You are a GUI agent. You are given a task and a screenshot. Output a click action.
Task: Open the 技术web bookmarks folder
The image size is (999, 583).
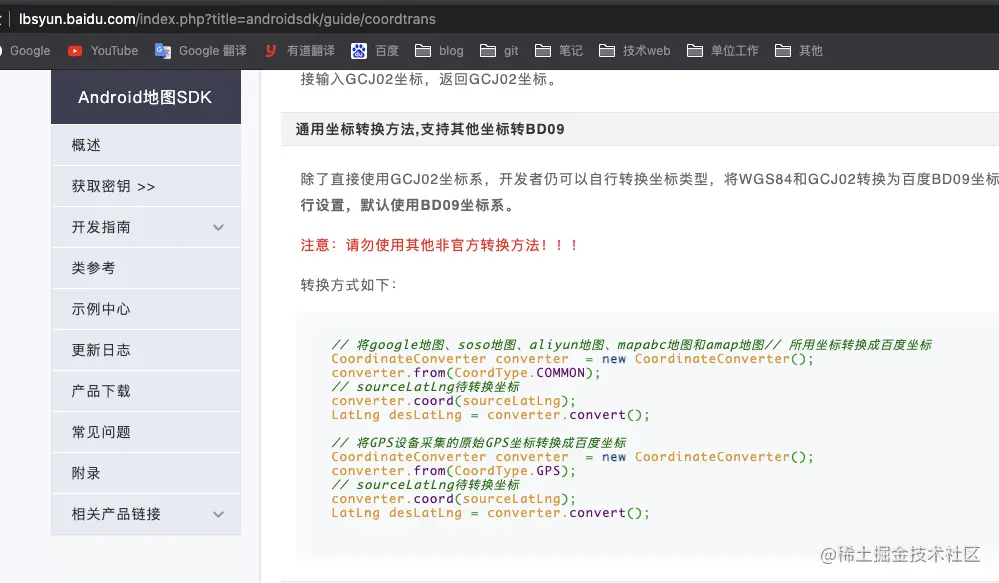[x=635, y=51]
